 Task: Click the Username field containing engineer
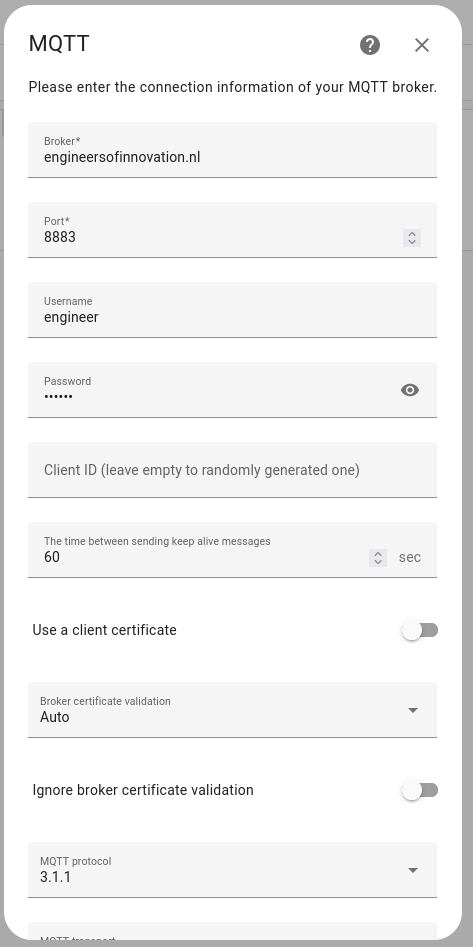233,310
